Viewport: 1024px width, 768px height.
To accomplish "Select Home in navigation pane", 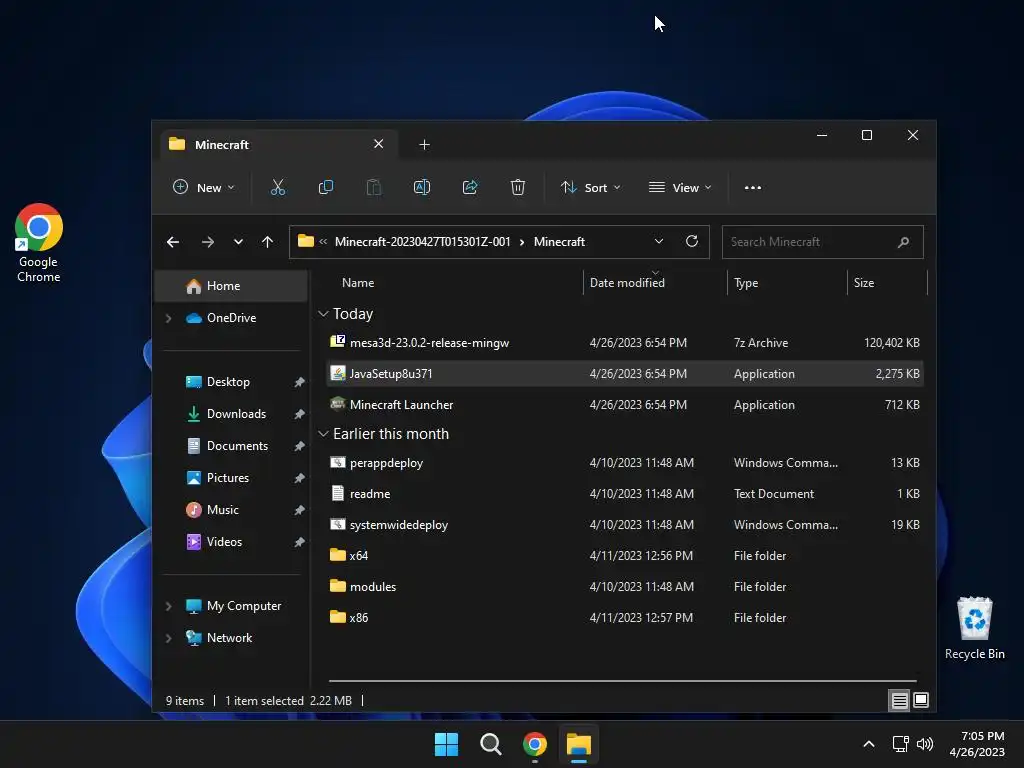I will (231, 286).
